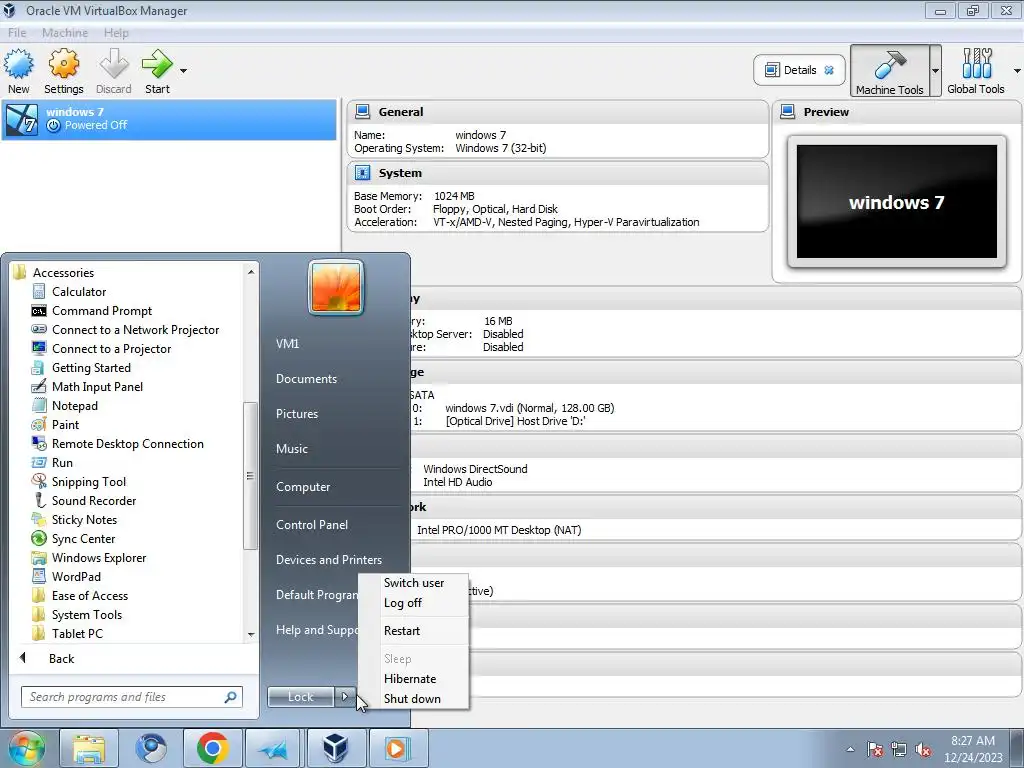Open the Help menu
Viewport: 1024px width, 768px height.
pos(116,33)
